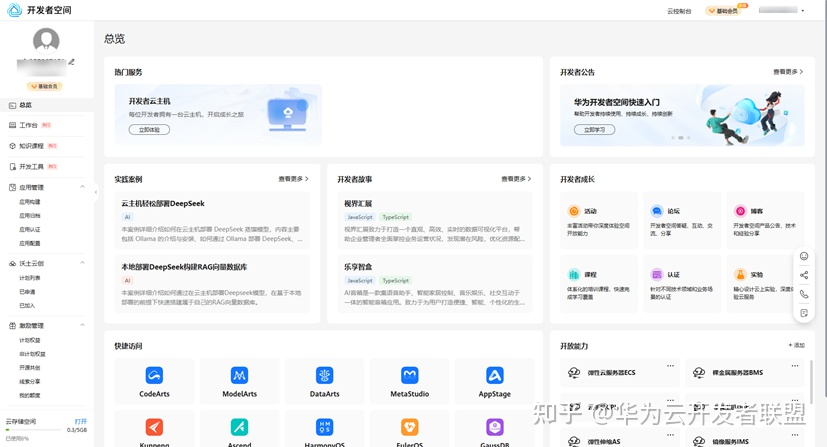Open the GaussDB quick access icon

495,427
